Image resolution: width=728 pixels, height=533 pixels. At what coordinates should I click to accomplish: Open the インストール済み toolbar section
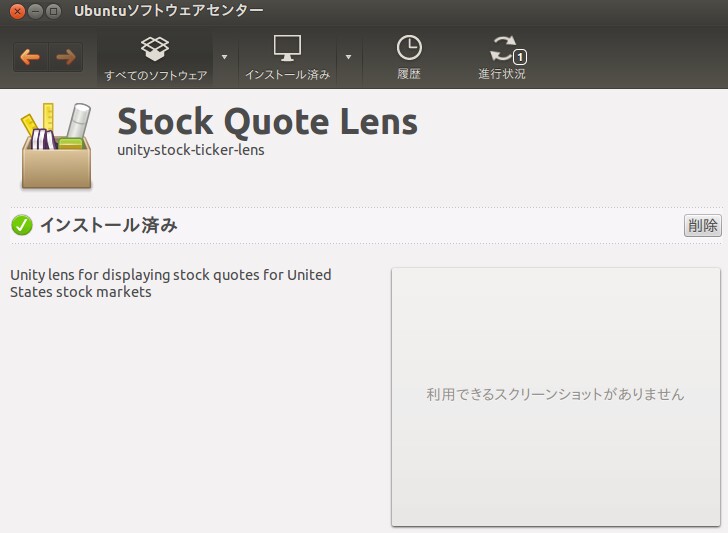pos(287,58)
